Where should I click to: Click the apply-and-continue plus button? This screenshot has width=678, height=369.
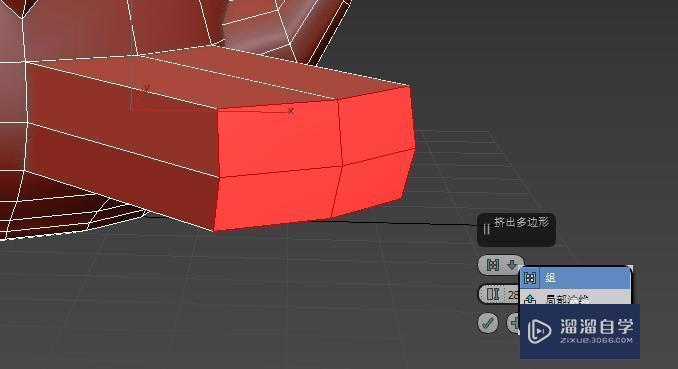514,323
